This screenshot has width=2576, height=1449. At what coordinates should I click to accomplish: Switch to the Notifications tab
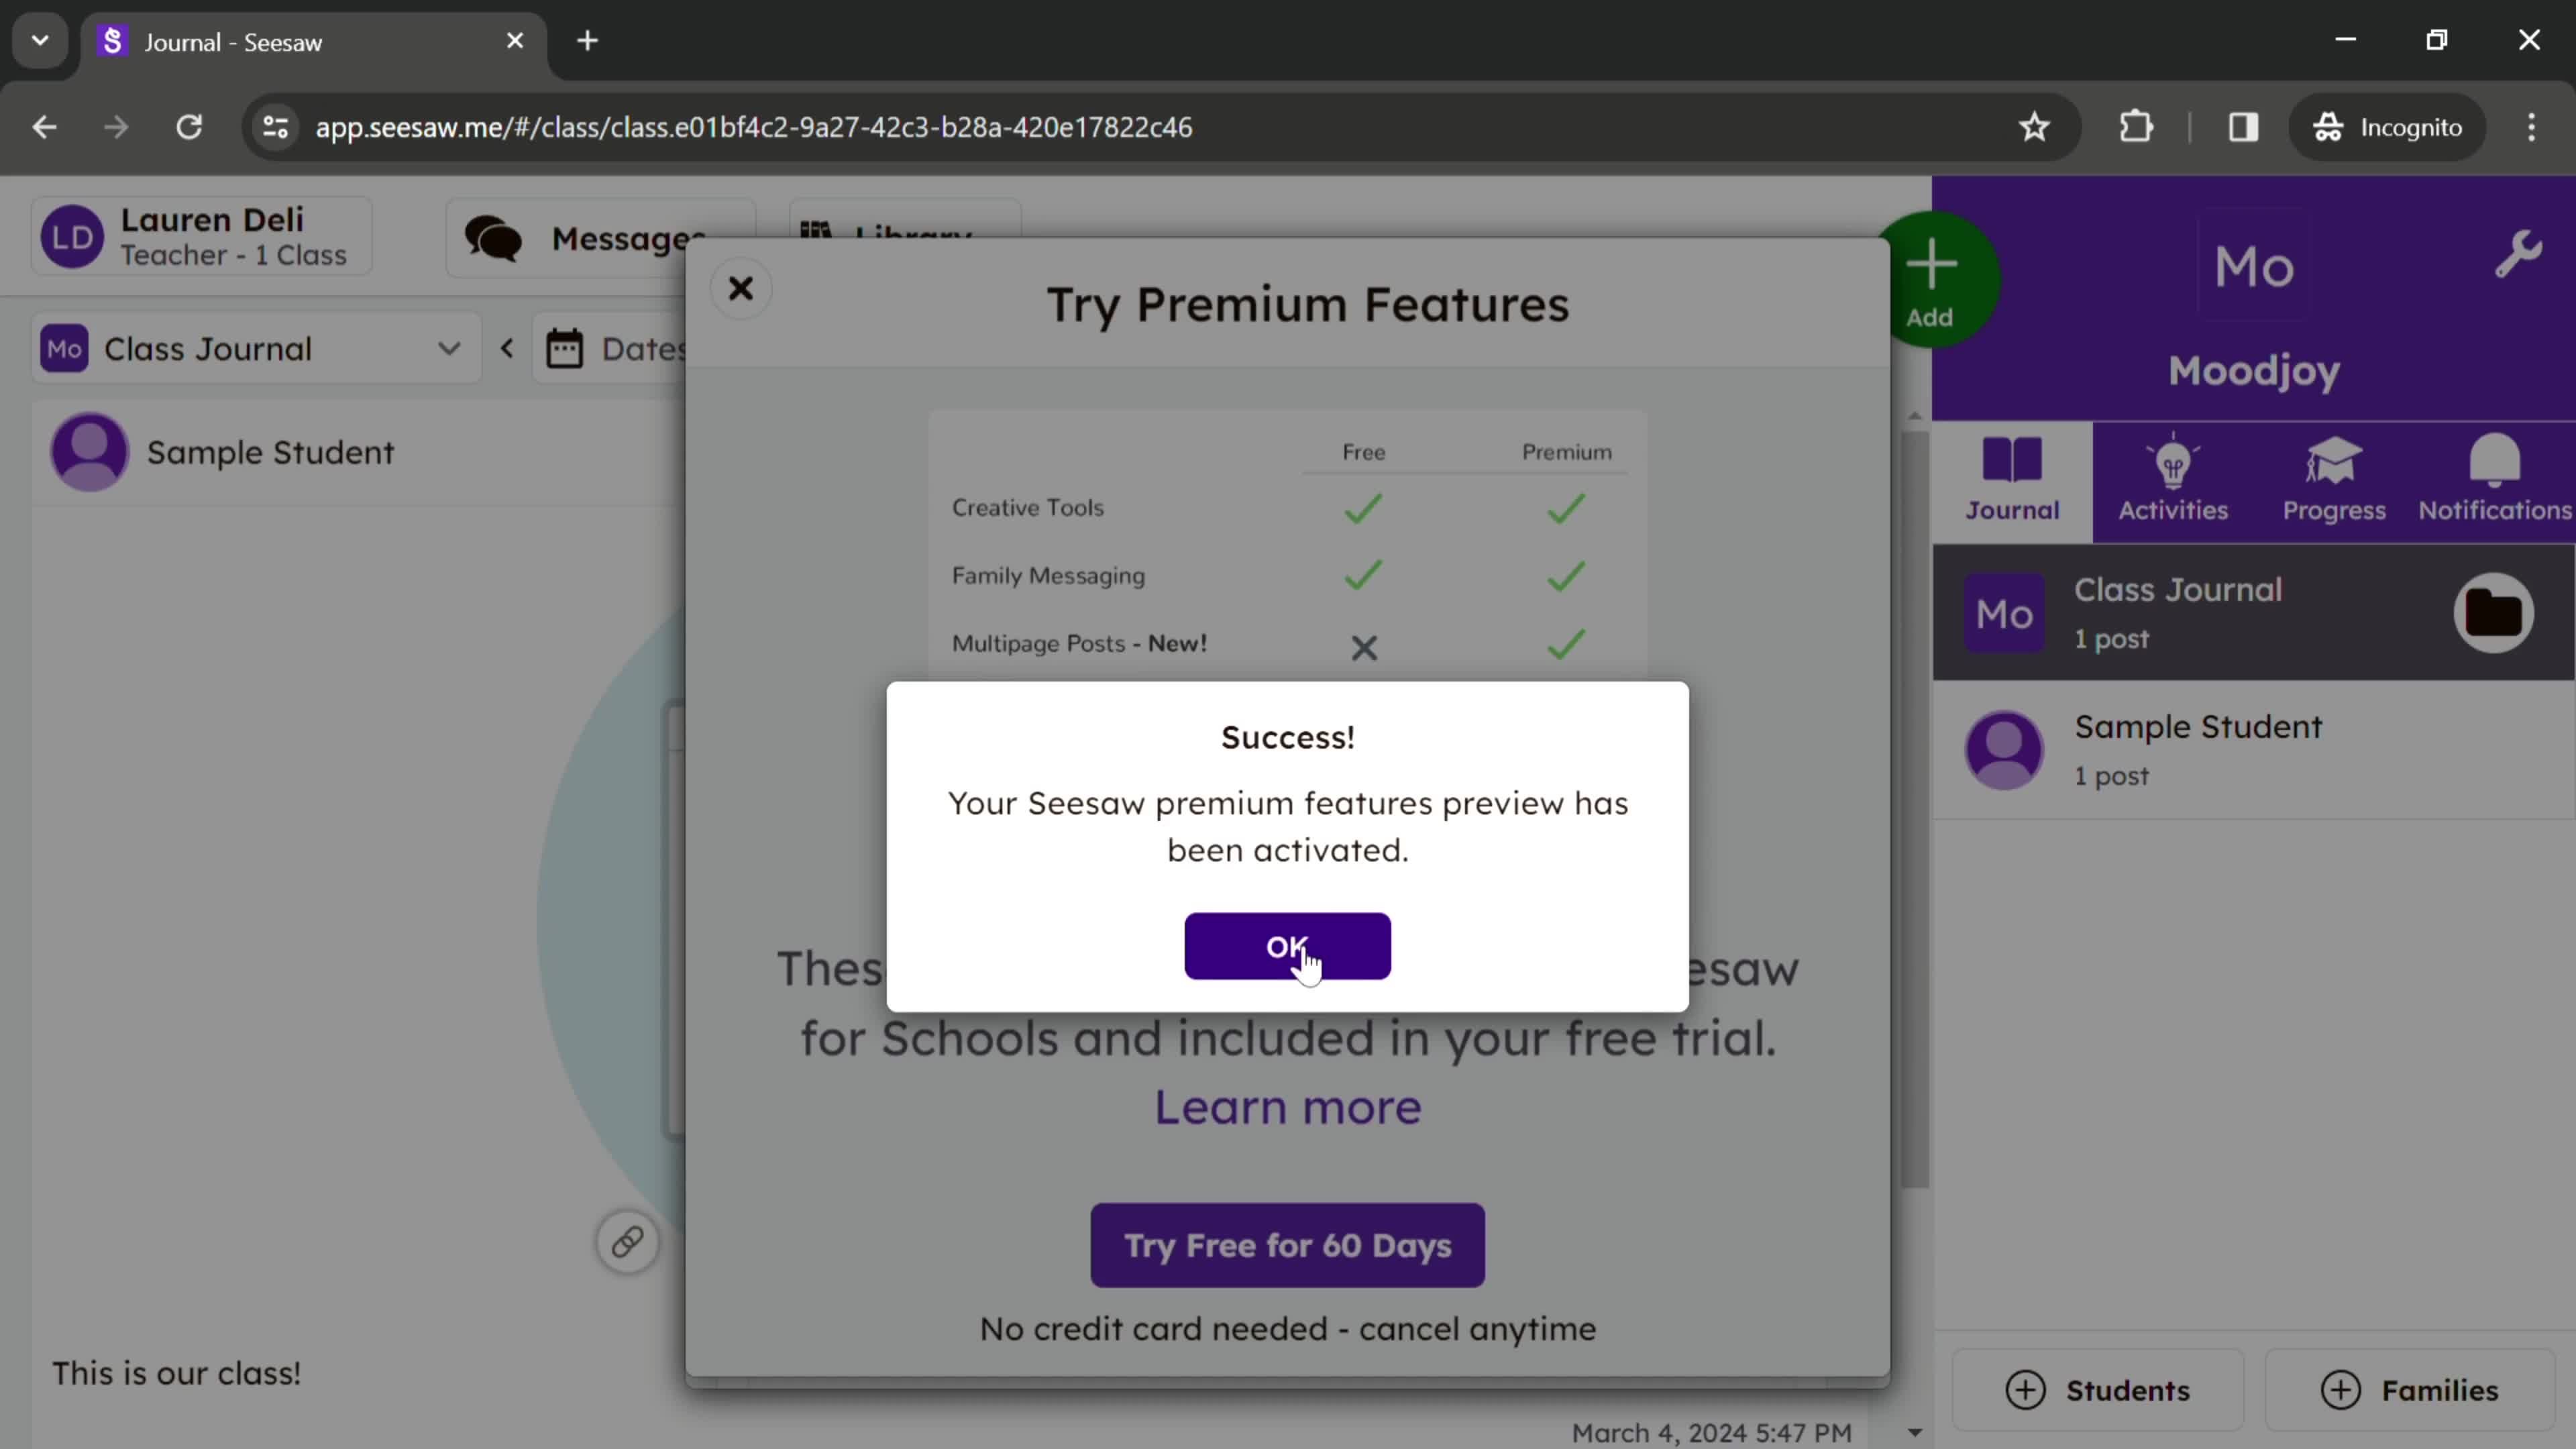pyautogui.click(x=2494, y=481)
